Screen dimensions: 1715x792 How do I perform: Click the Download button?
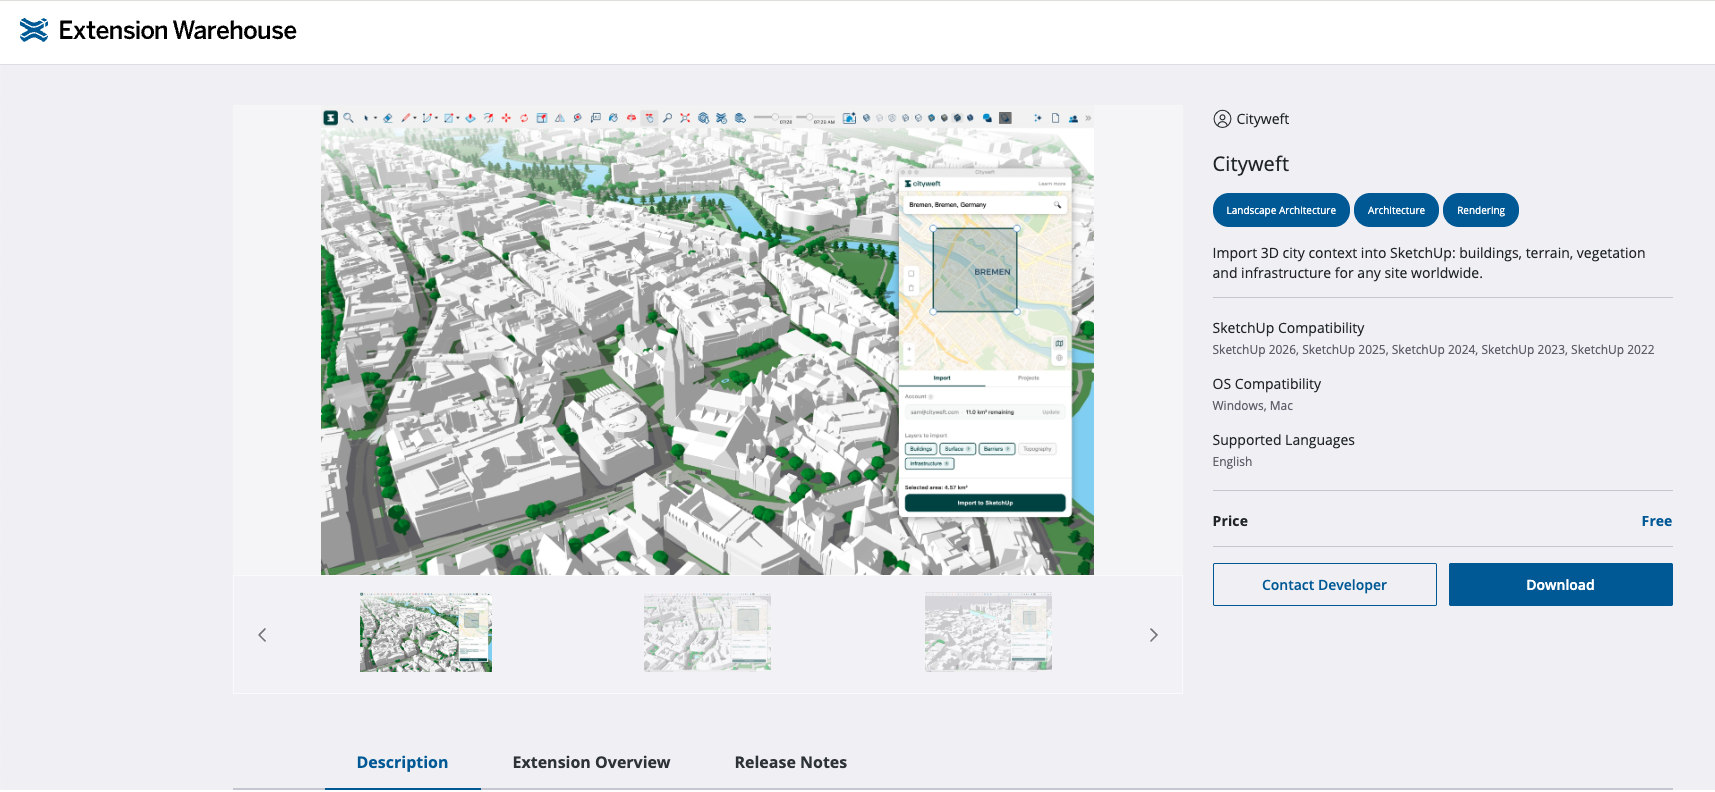(1560, 584)
